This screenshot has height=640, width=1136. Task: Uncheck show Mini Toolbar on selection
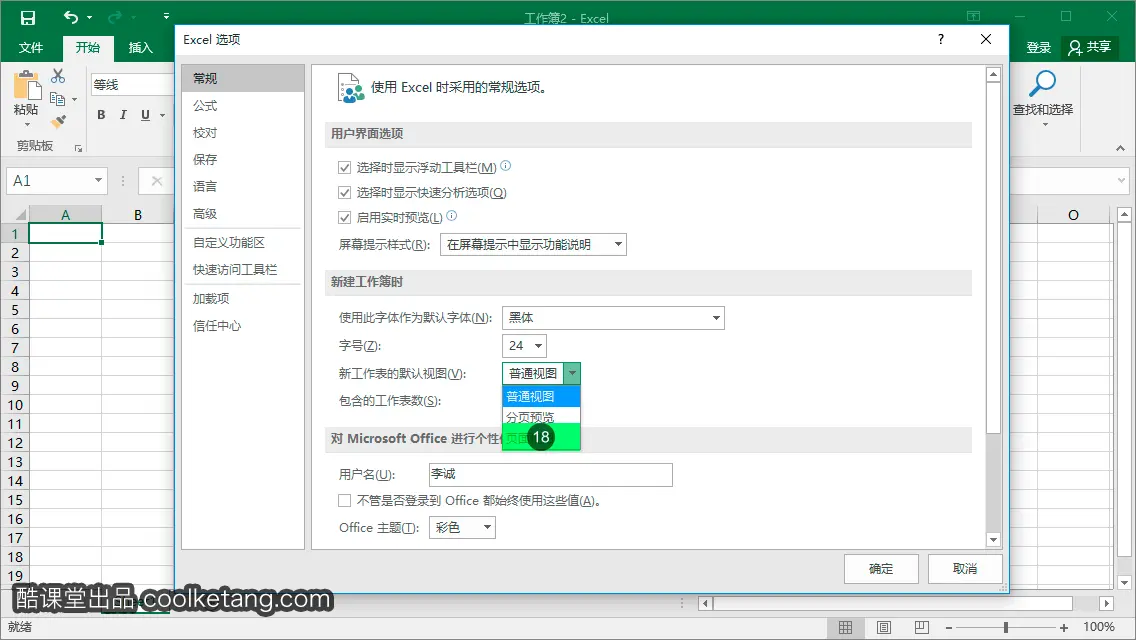coord(344,168)
